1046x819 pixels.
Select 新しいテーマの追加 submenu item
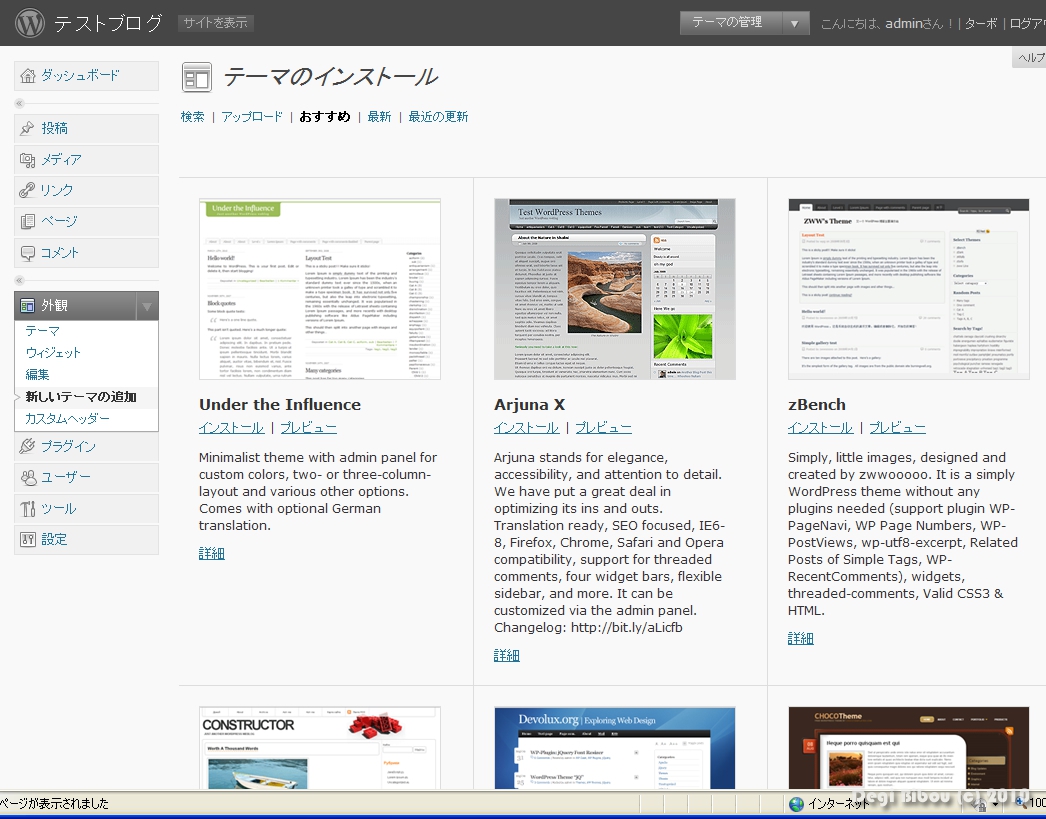click(81, 397)
